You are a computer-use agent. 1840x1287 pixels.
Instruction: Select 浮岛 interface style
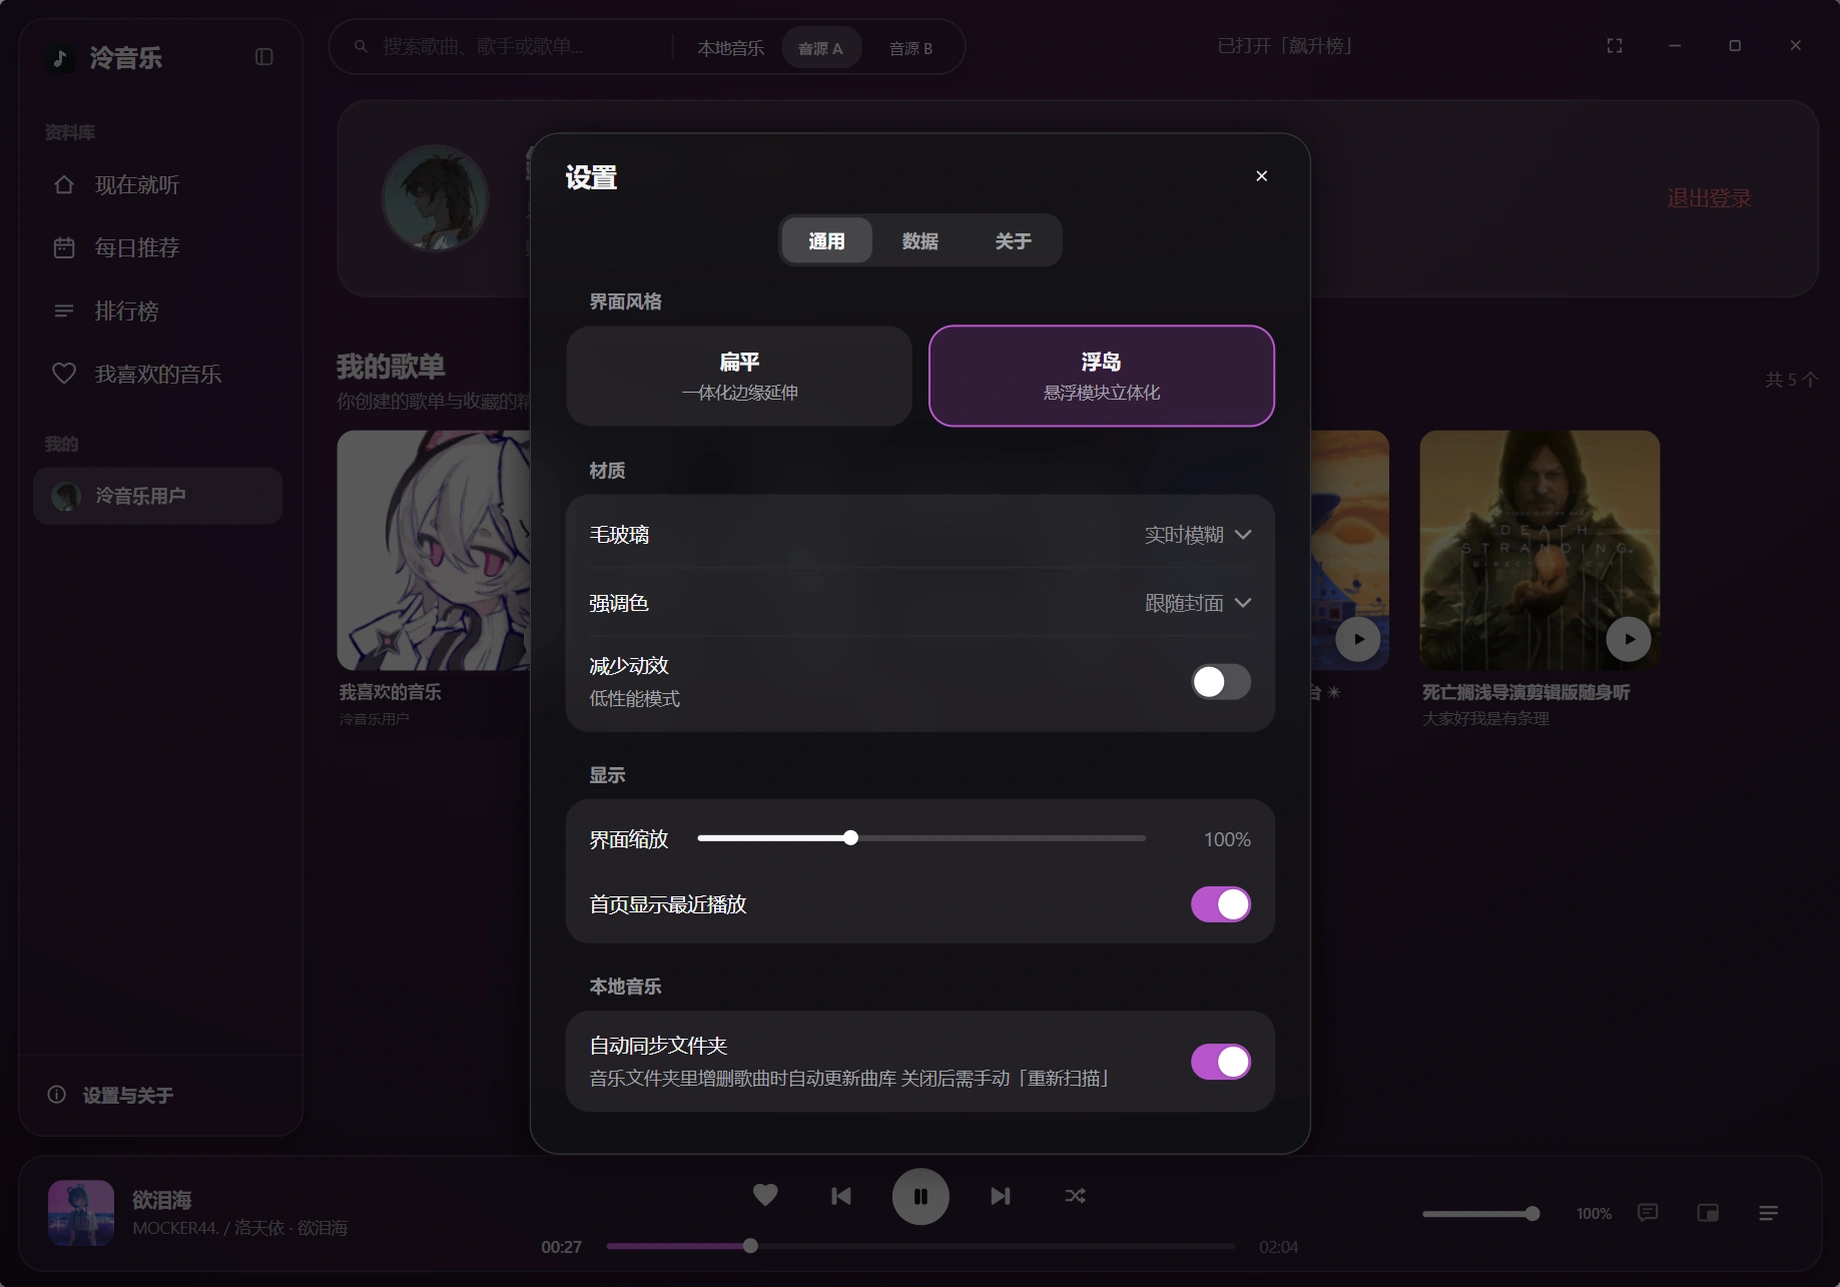click(x=1101, y=376)
